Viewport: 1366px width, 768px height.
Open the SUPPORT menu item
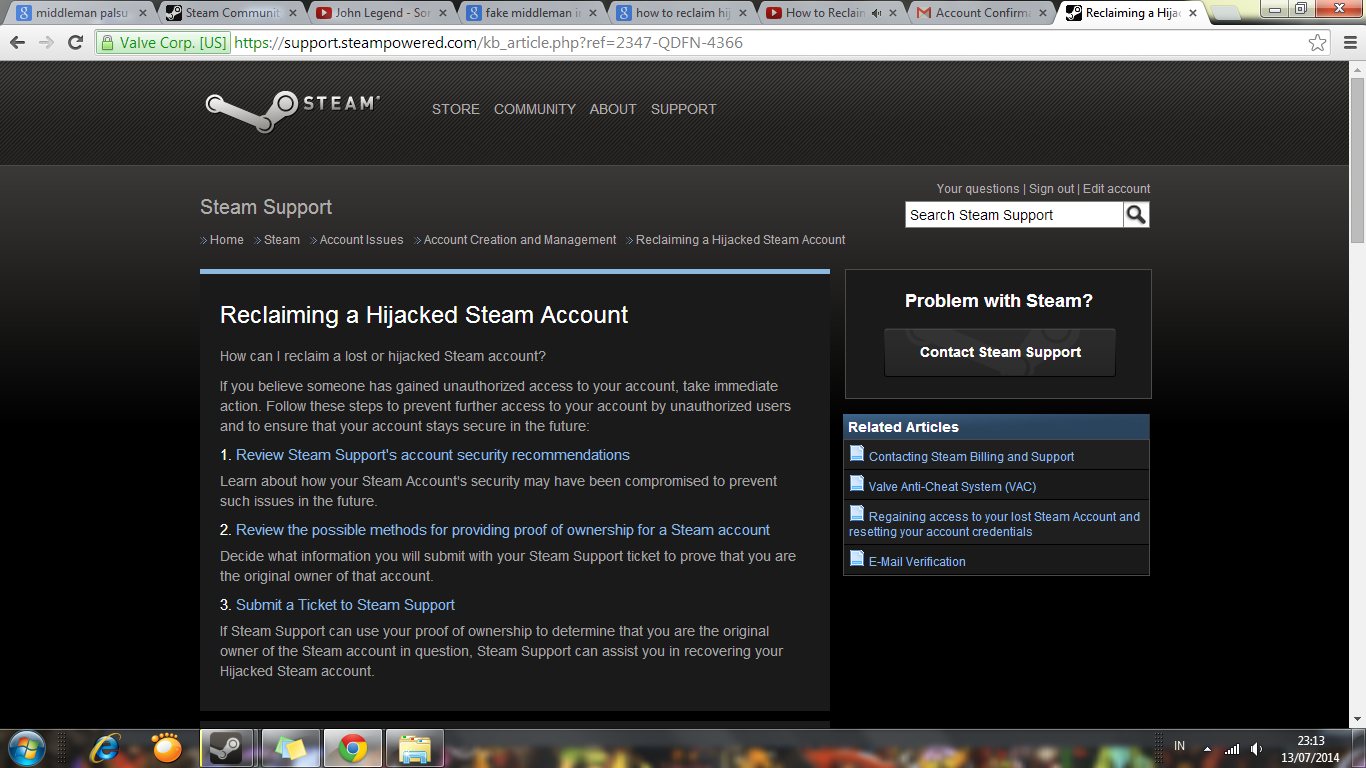(684, 109)
